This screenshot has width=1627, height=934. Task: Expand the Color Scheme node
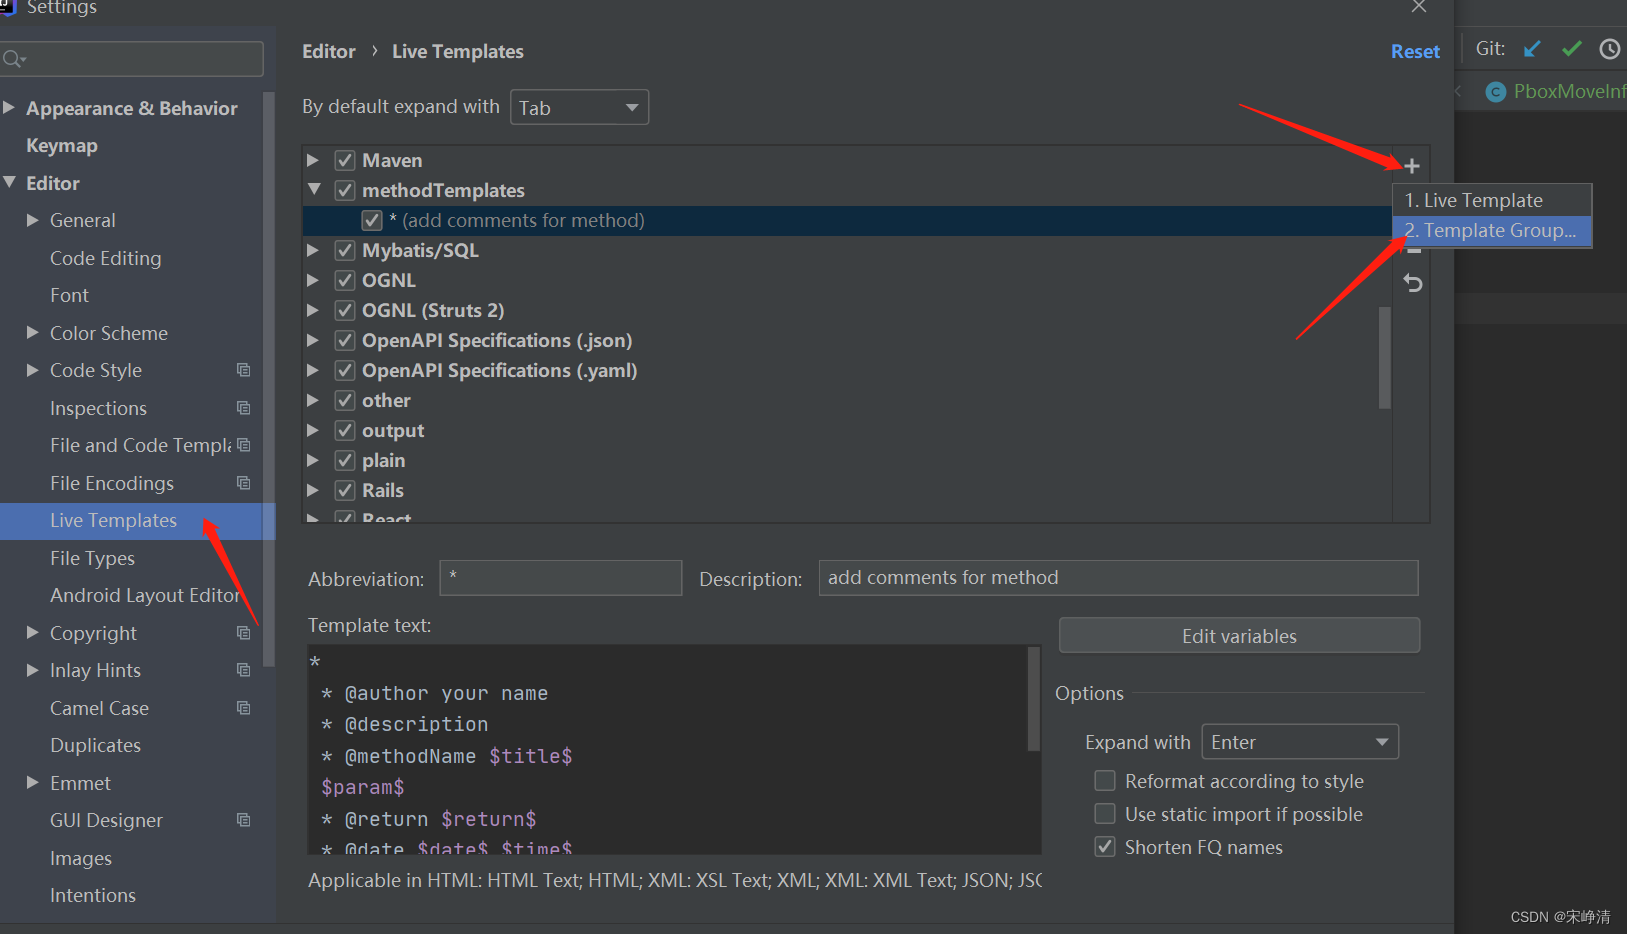tap(33, 332)
